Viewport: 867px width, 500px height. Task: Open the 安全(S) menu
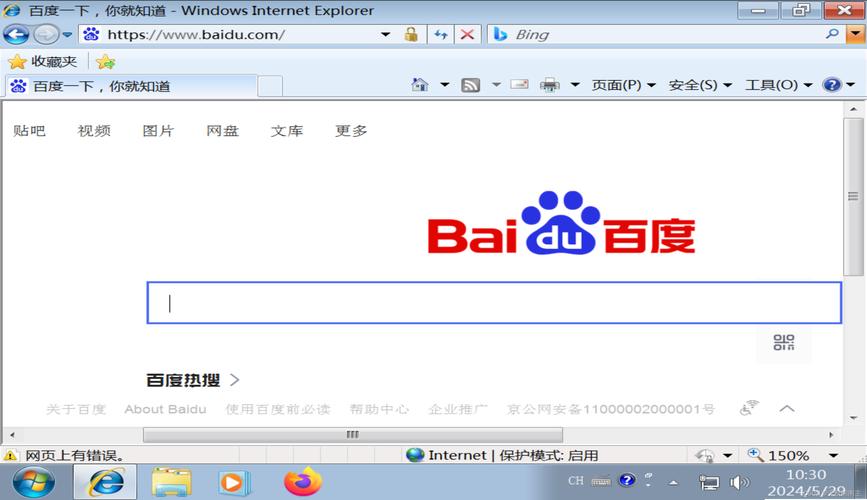click(699, 85)
